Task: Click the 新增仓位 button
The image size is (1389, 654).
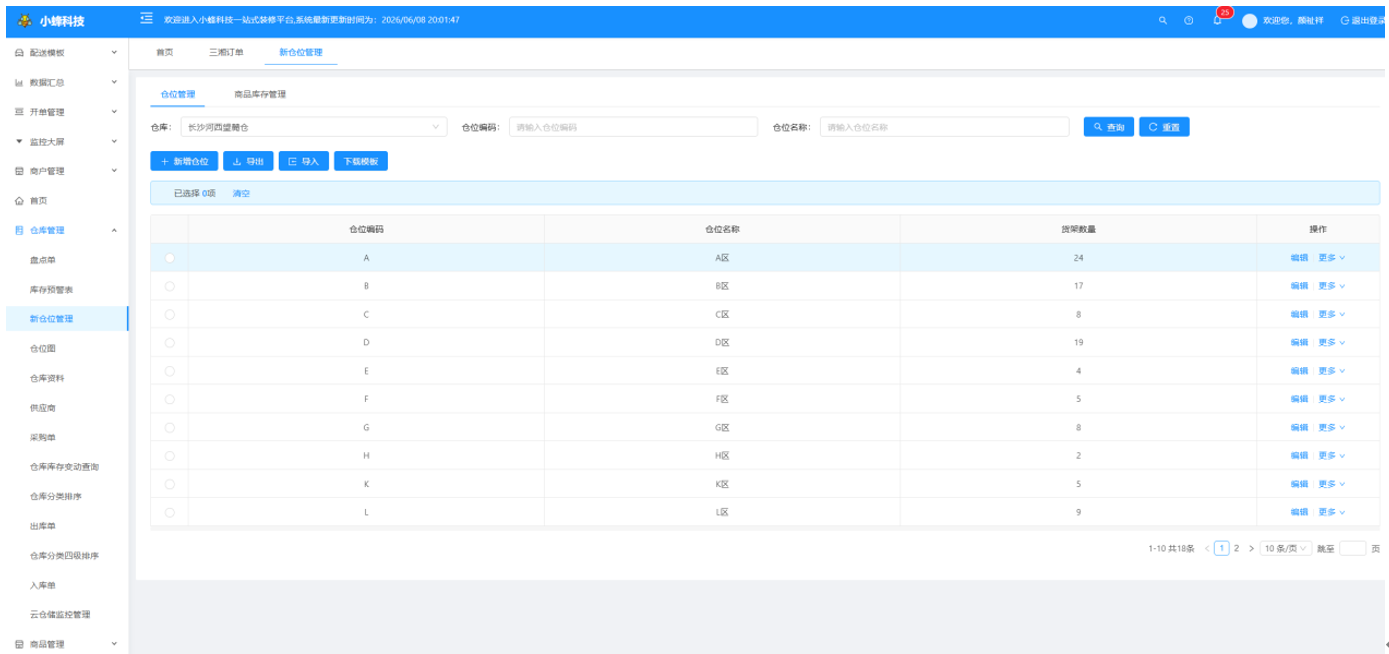Action: [184, 161]
